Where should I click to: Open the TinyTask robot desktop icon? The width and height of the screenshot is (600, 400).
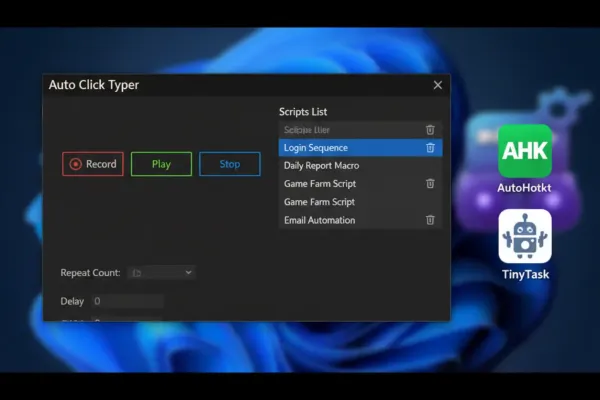click(x=525, y=236)
